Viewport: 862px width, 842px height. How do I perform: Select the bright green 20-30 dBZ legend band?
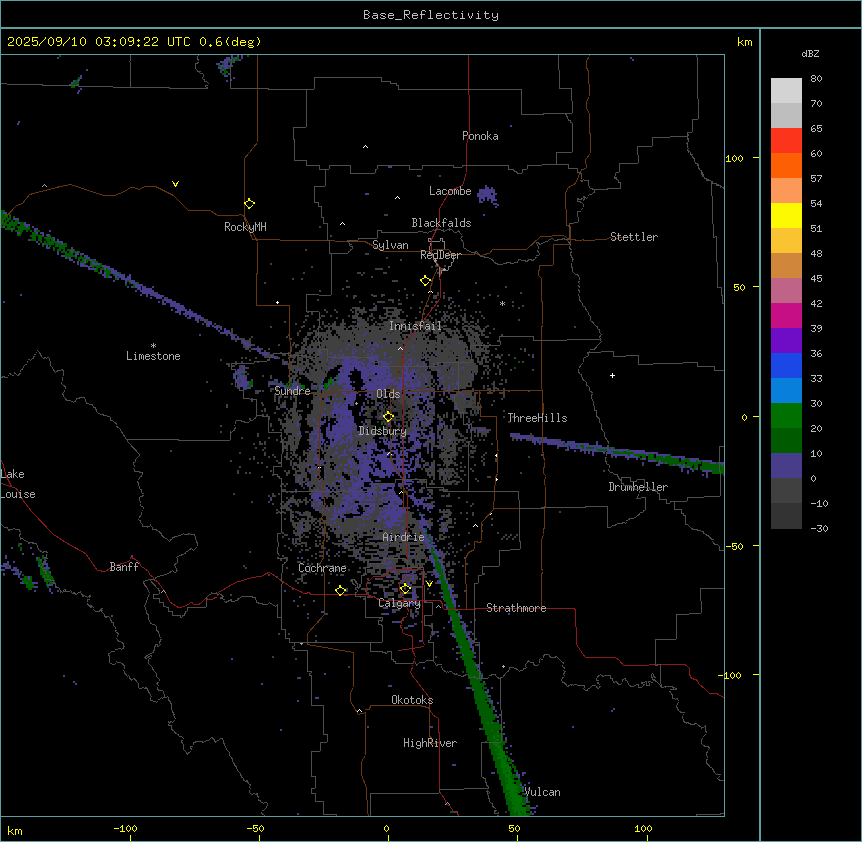786,416
